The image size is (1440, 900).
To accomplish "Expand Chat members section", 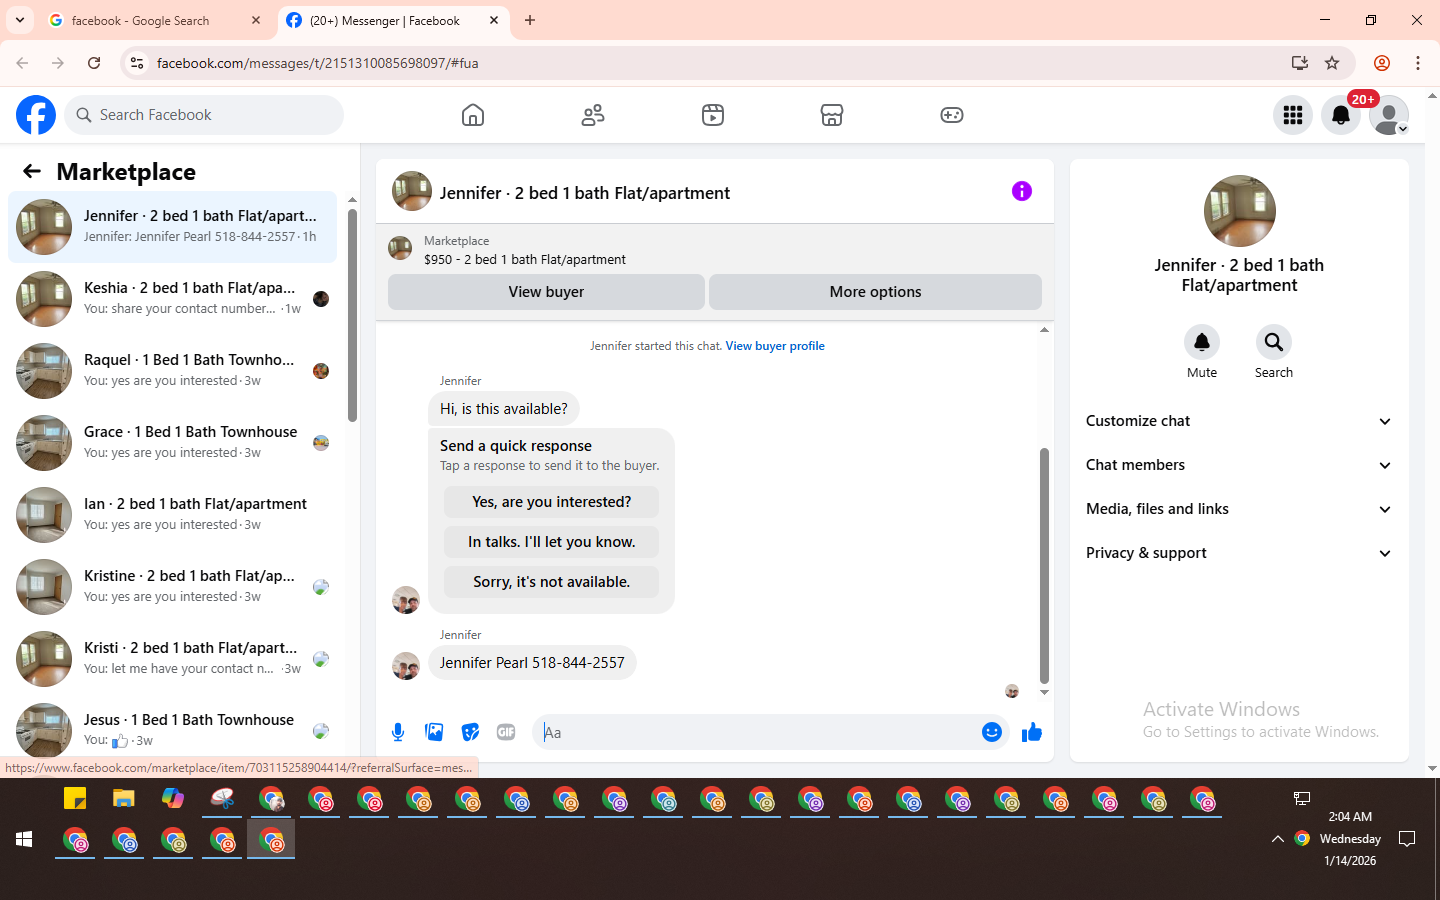I will pyautogui.click(x=1239, y=465).
